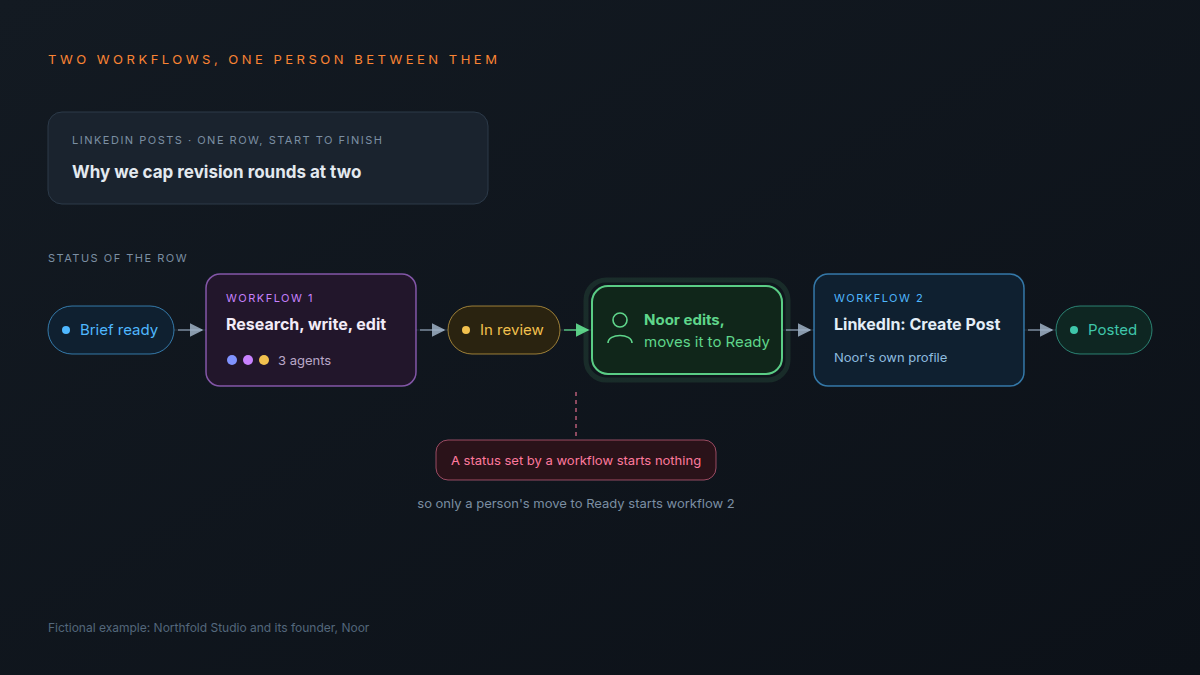Open the Workflow 1 Research, write, edit card
The height and width of the screenshot is (675, 1200).
311,330
